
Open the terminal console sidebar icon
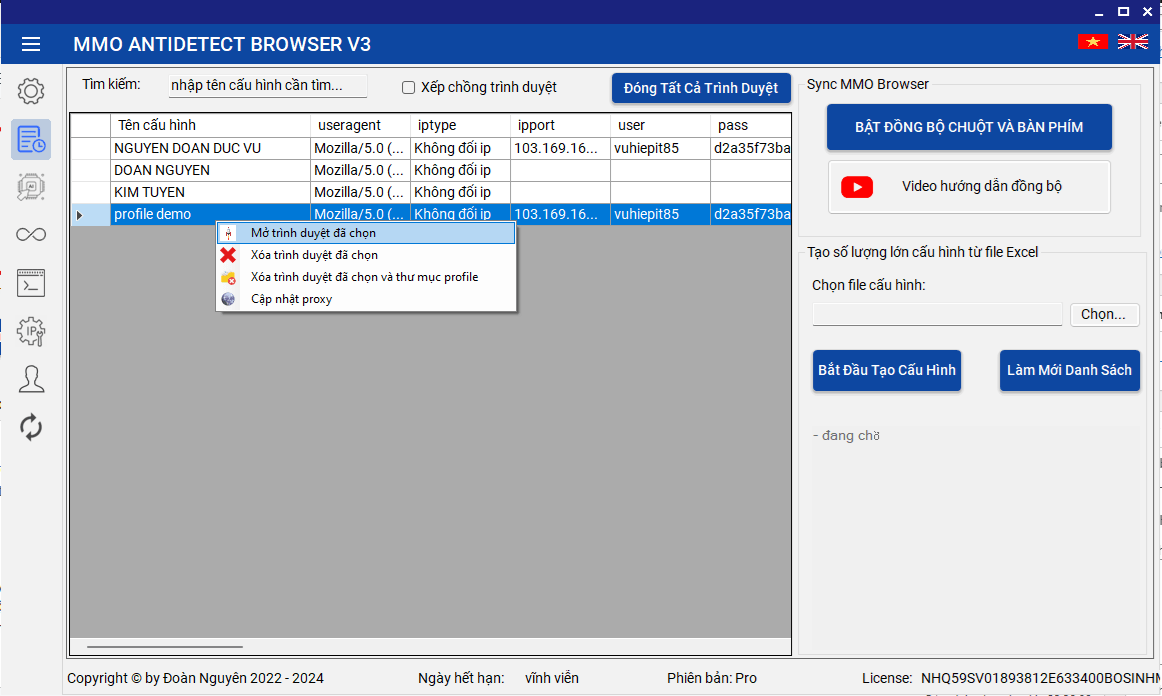pyautogui.click(x=31, y=283)
